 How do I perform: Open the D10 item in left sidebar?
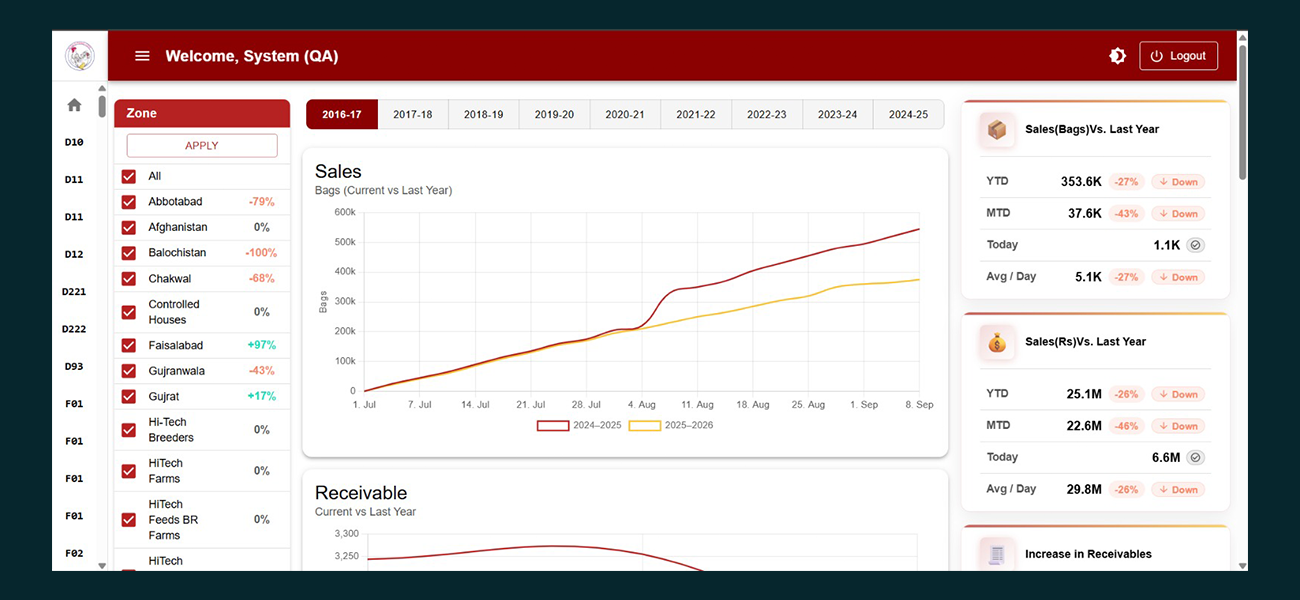click(x=74, y=142)
